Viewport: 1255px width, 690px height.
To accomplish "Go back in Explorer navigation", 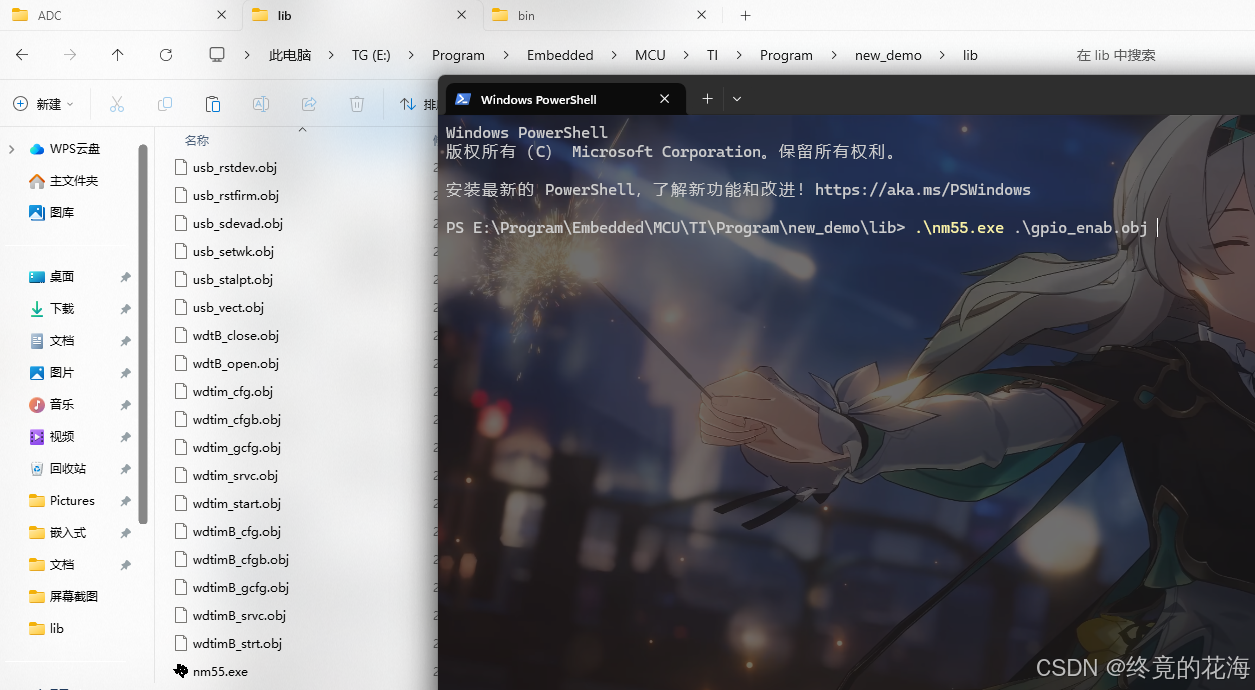I will [x=22, y=55].
